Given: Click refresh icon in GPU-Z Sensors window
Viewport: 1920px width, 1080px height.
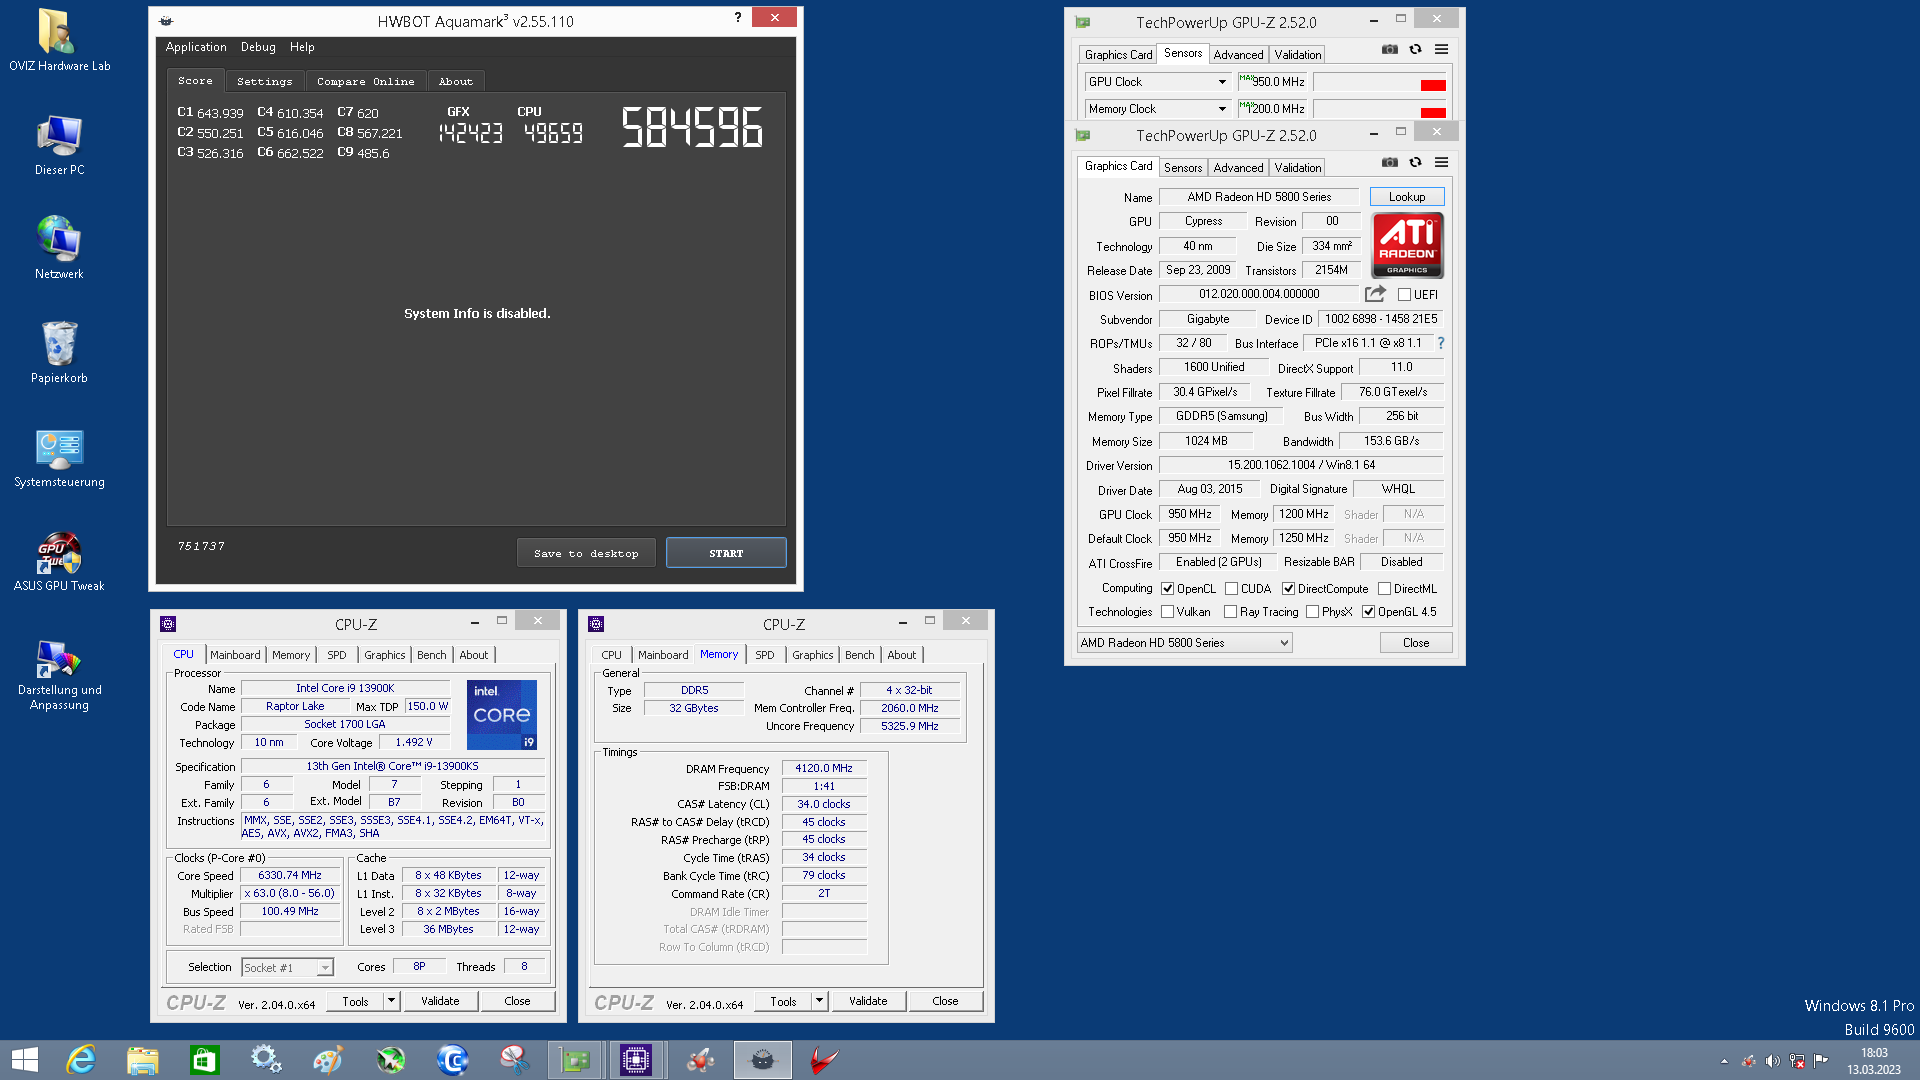Looking at the screenshot, I should (x=1415, y=50).
